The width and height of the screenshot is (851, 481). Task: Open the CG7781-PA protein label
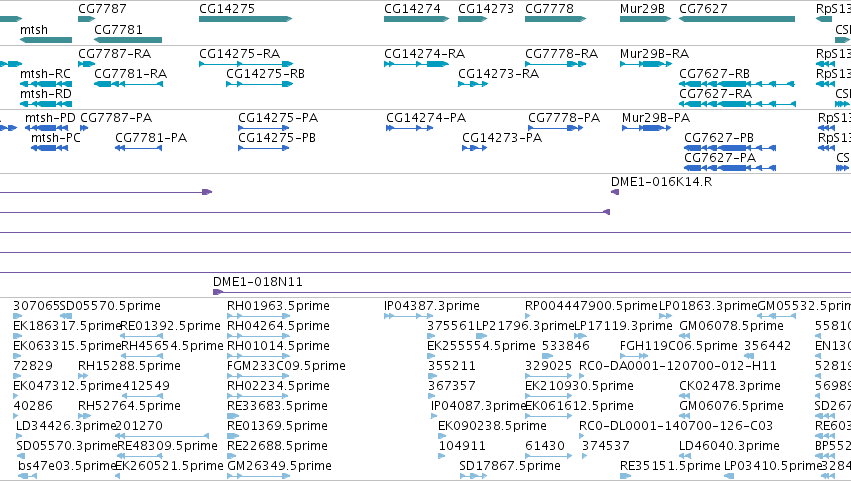[x=151, y=138]
